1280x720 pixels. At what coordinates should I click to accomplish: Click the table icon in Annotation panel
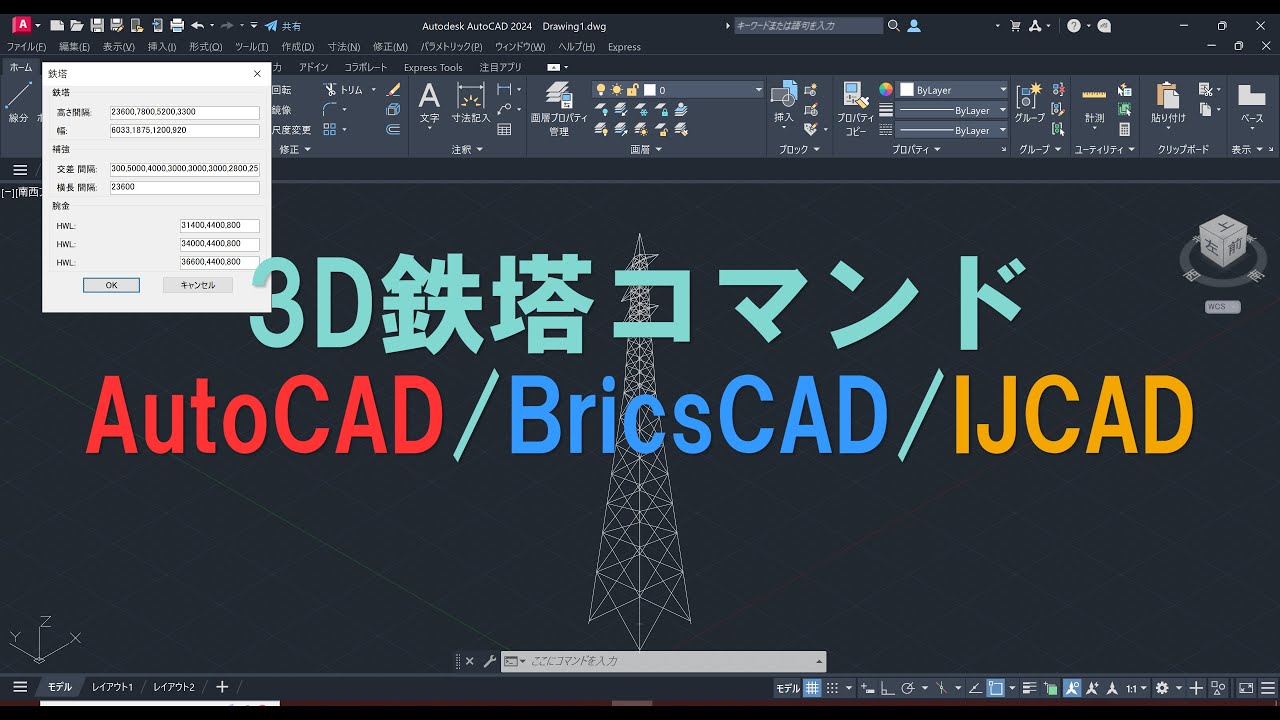[x=504, y=129]
